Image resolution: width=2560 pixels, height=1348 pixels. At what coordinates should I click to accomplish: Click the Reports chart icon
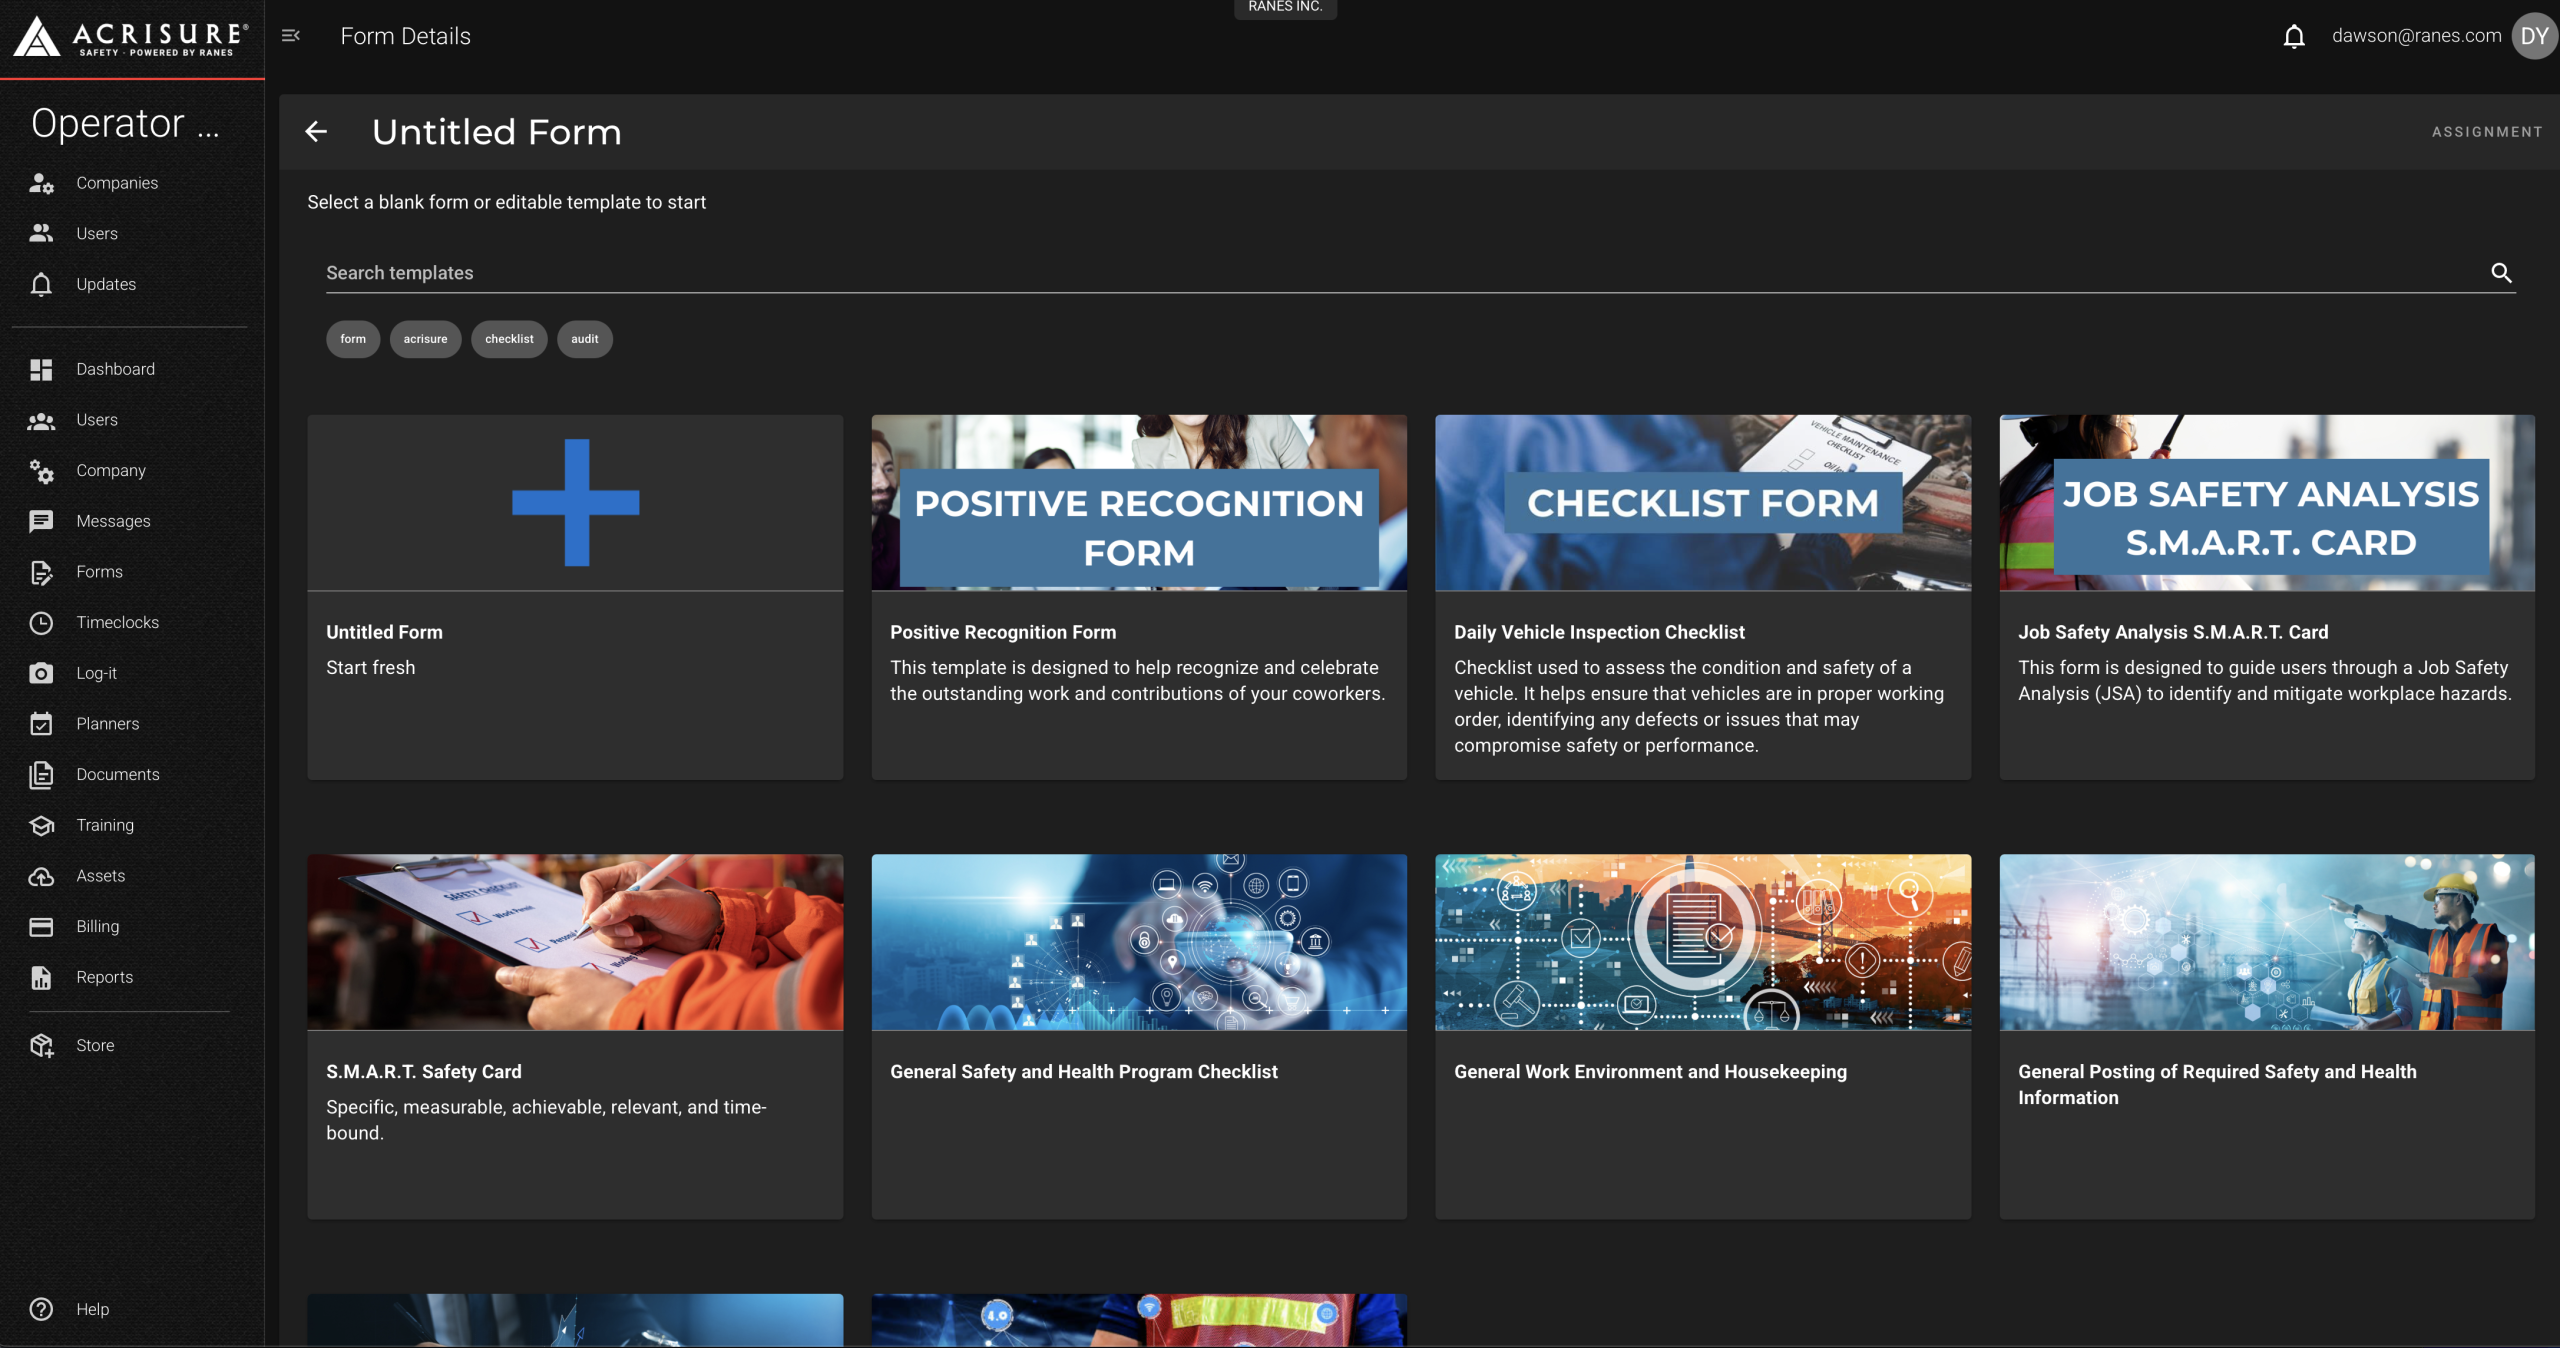pos(41,977)
